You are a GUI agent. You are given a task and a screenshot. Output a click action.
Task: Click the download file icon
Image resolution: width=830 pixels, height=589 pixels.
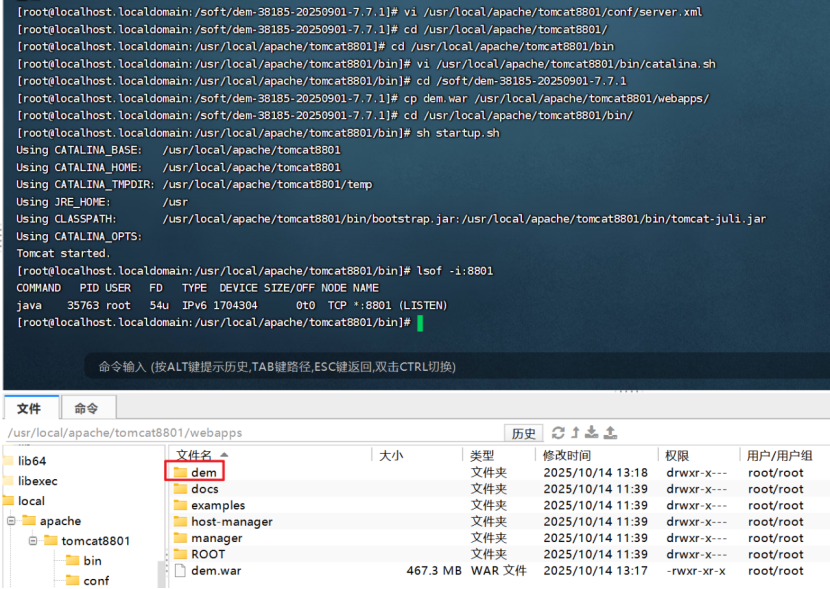(x=592, y=432)
